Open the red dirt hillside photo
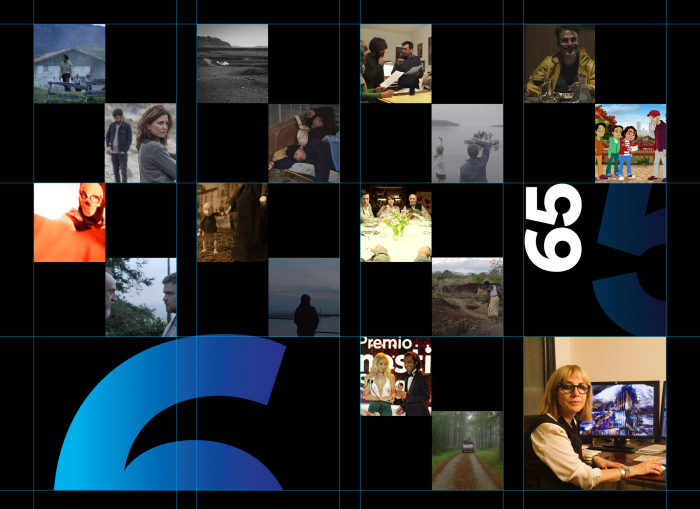 [x=467, y=297]
